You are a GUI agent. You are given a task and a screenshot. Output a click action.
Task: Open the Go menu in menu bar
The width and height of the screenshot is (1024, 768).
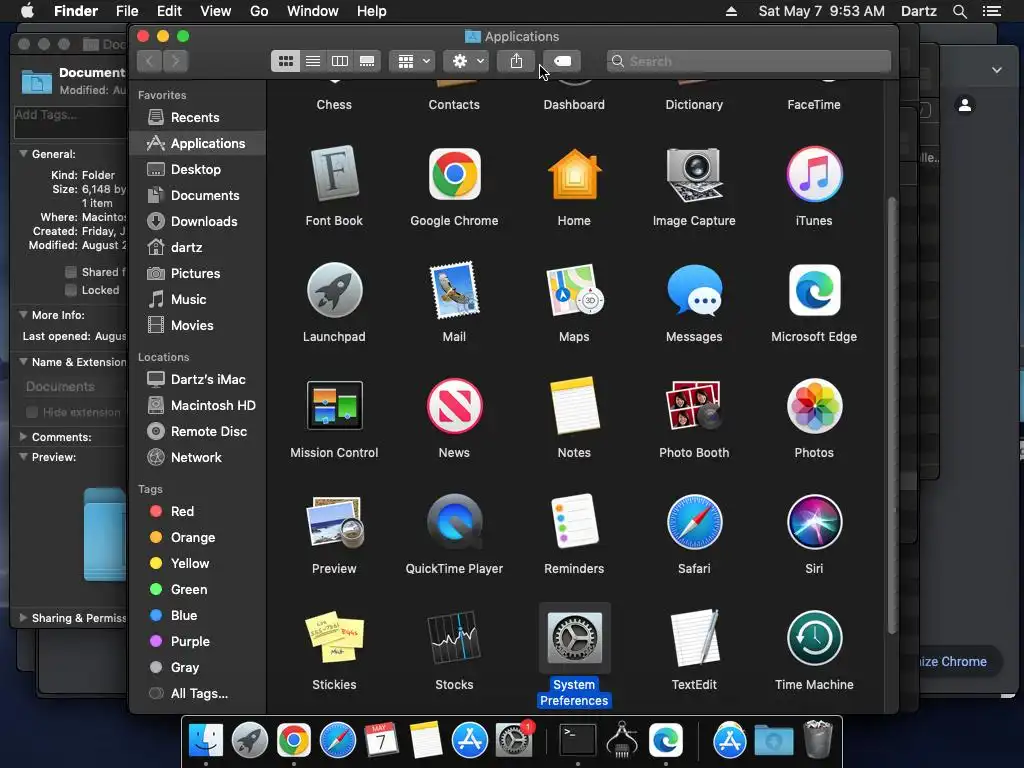(259, 11)
